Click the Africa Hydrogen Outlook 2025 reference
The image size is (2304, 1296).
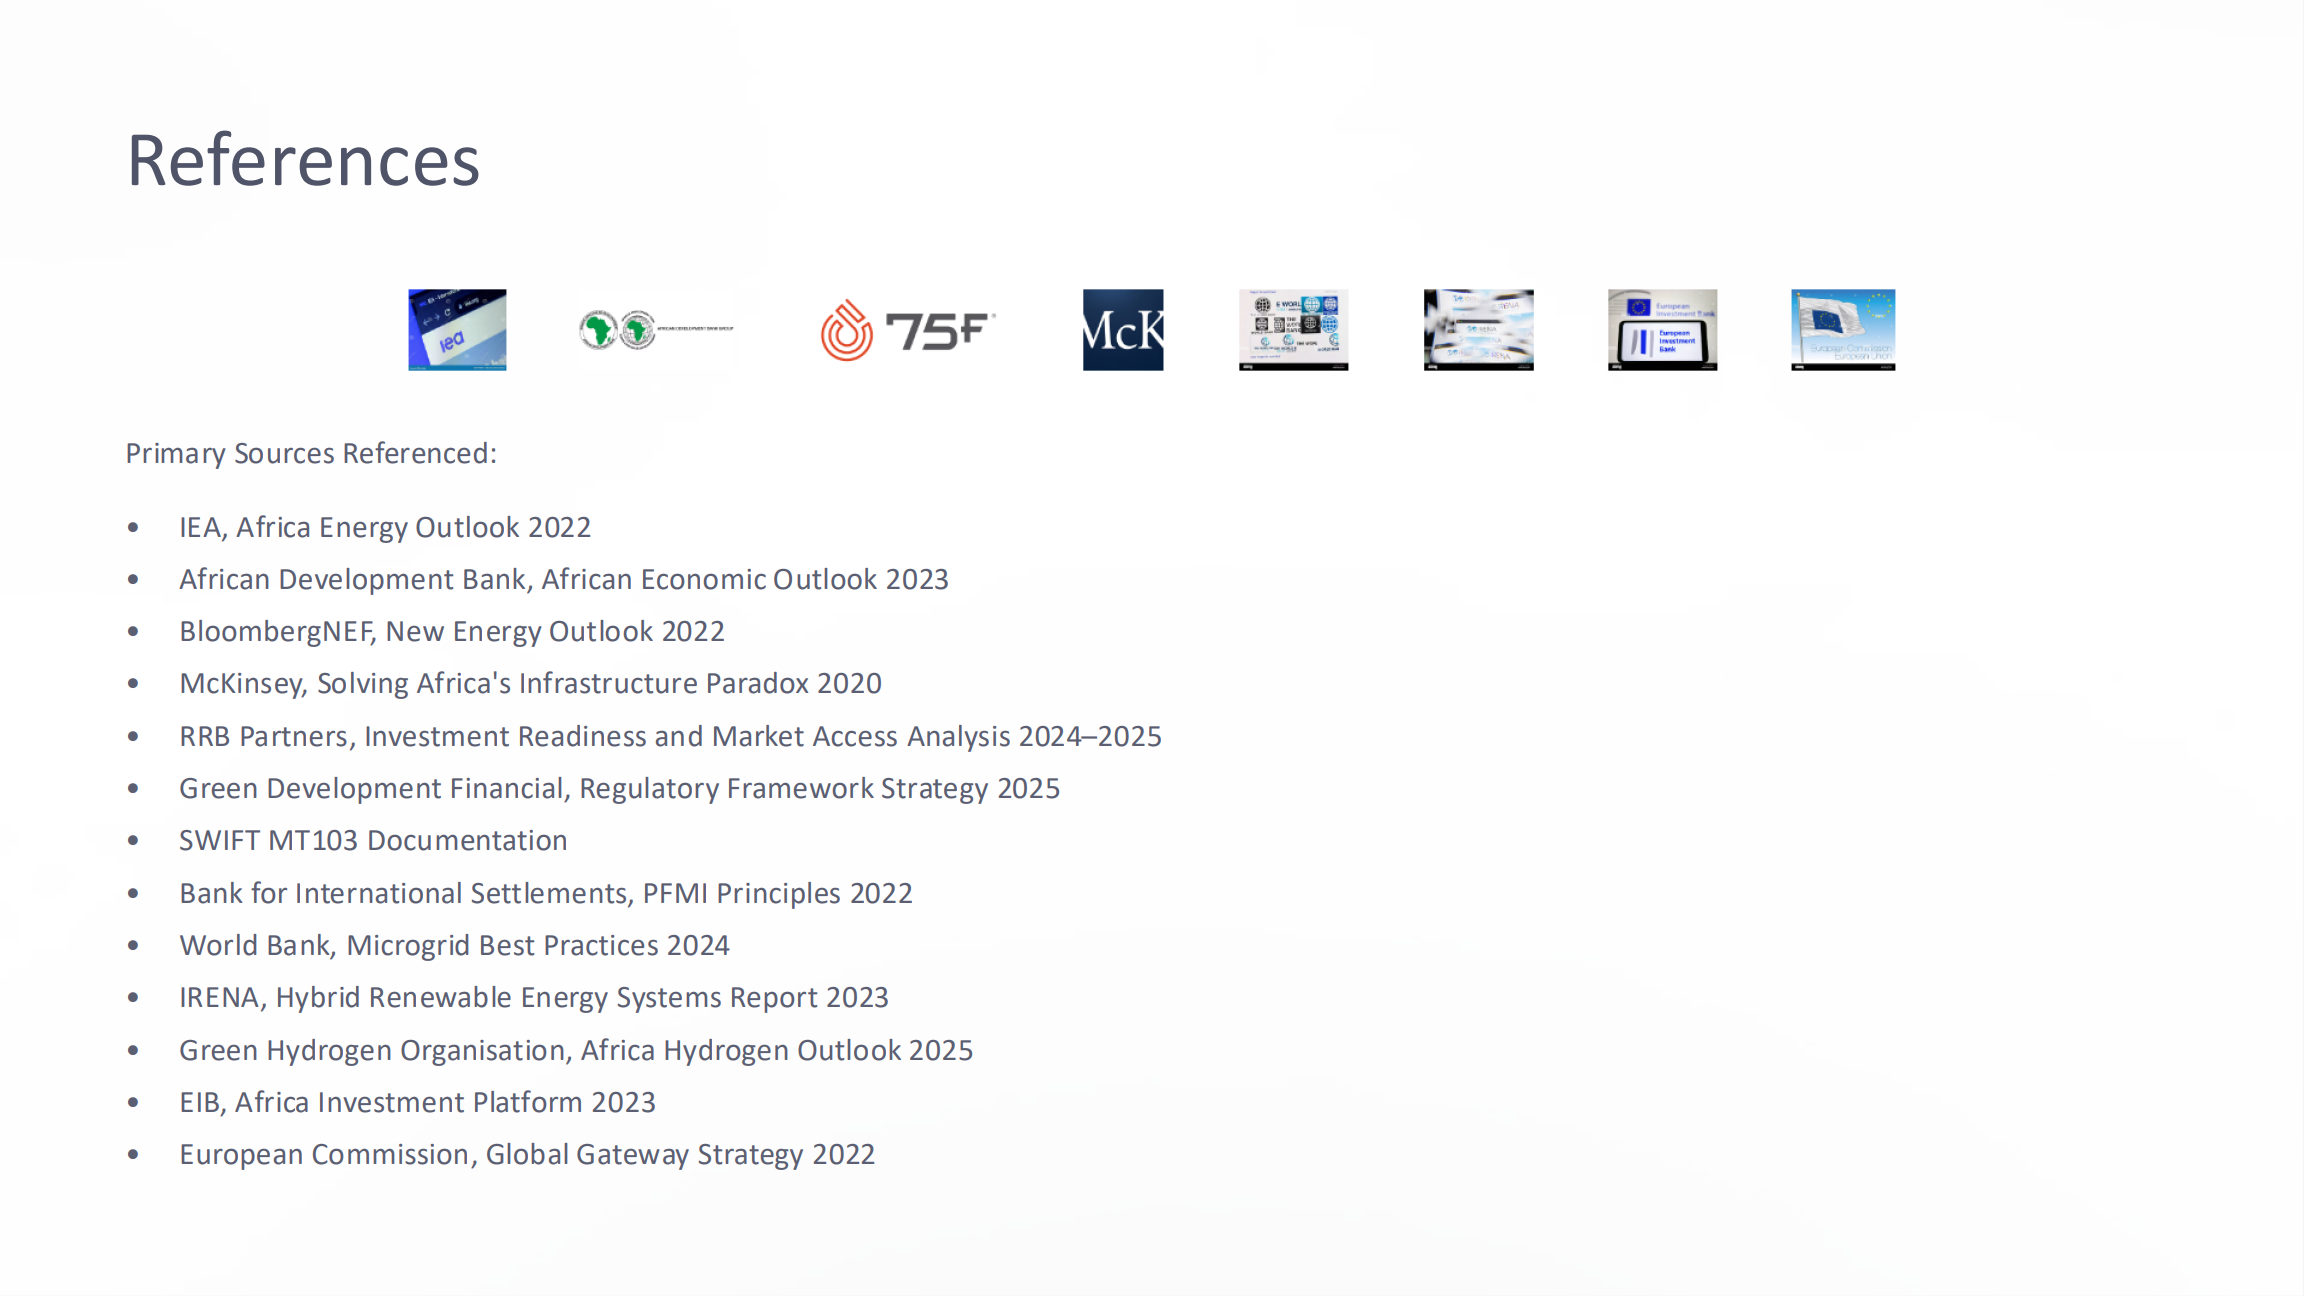(575, 1050)
